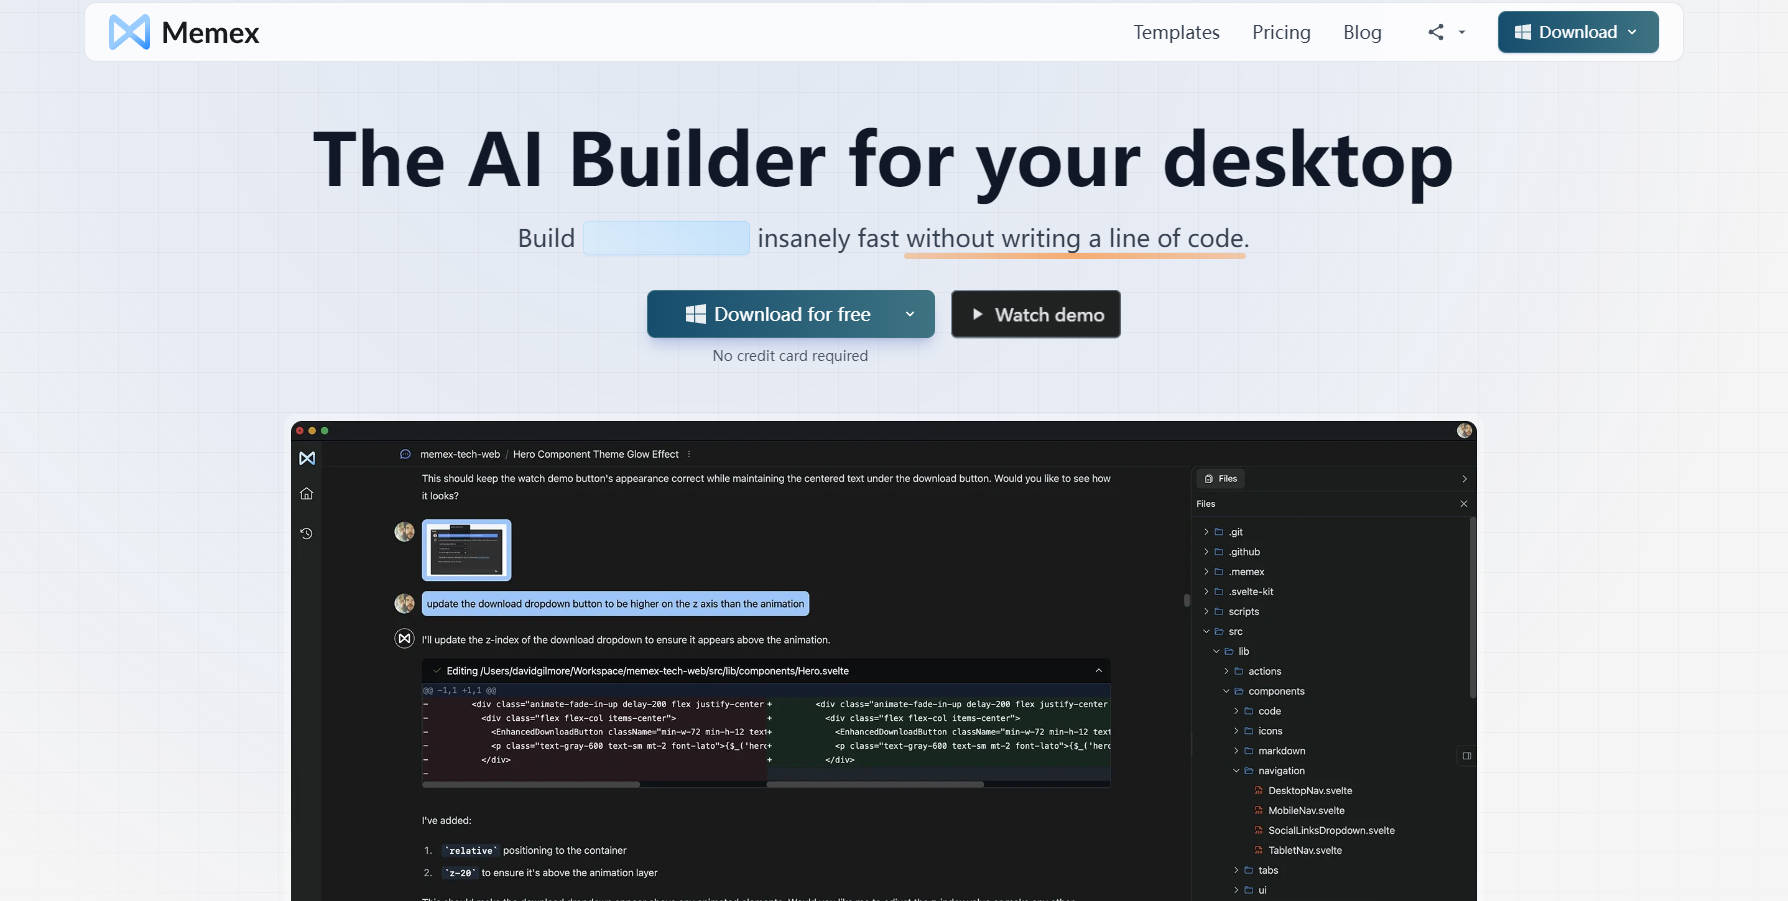Image resolution: width=1788 pixels, height=901 pixels.
Task: Collapse the components folder
Action: click(x=1225, y=691)
